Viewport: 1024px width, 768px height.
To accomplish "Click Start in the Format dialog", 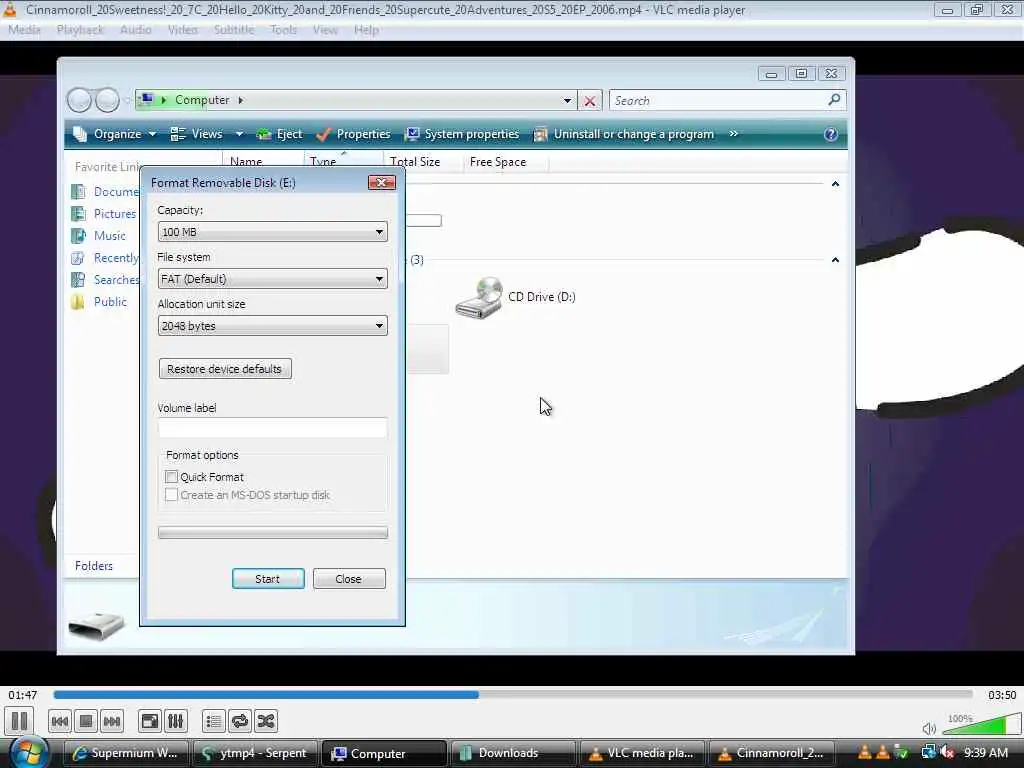I will 268,579.
